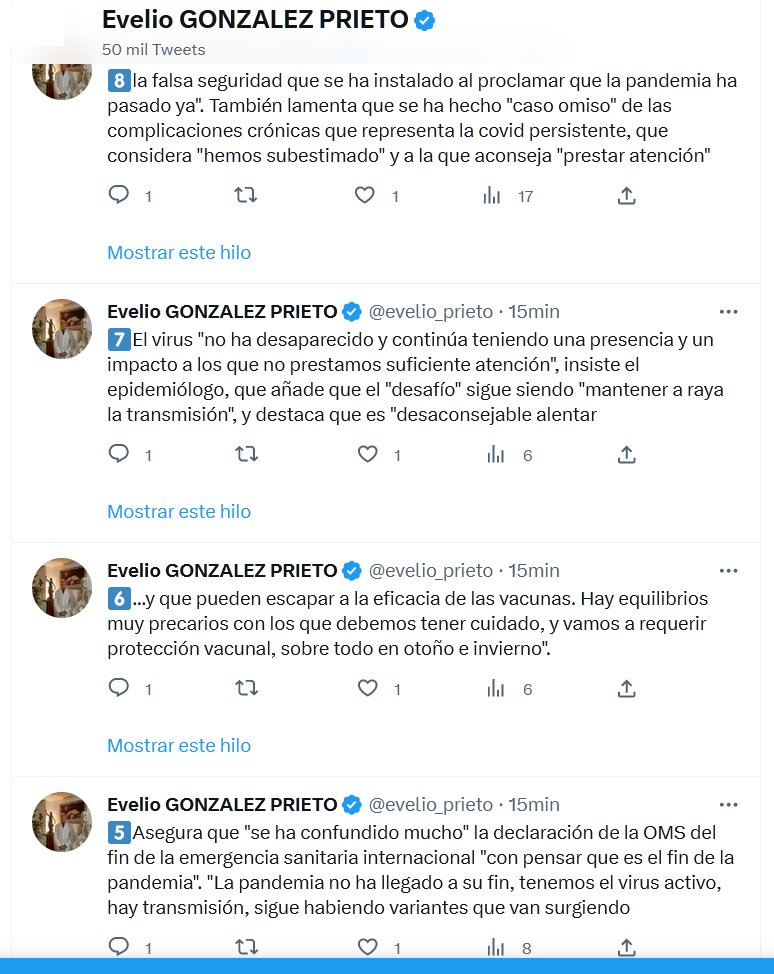This screenshot has width=774, height=974.
Task: View analytics for tweet number 7
Action: click(494, 454)
